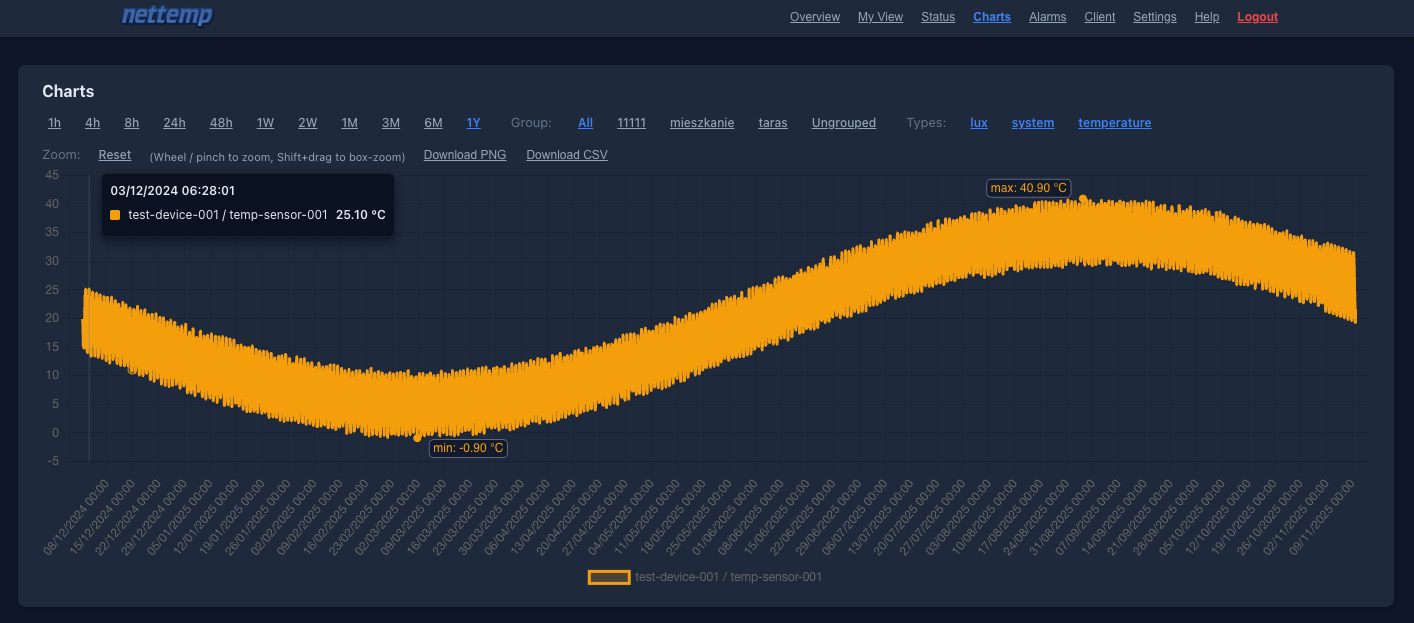Filter by temperature sensor type
1414x623 pixels.
click(1114, 122)
